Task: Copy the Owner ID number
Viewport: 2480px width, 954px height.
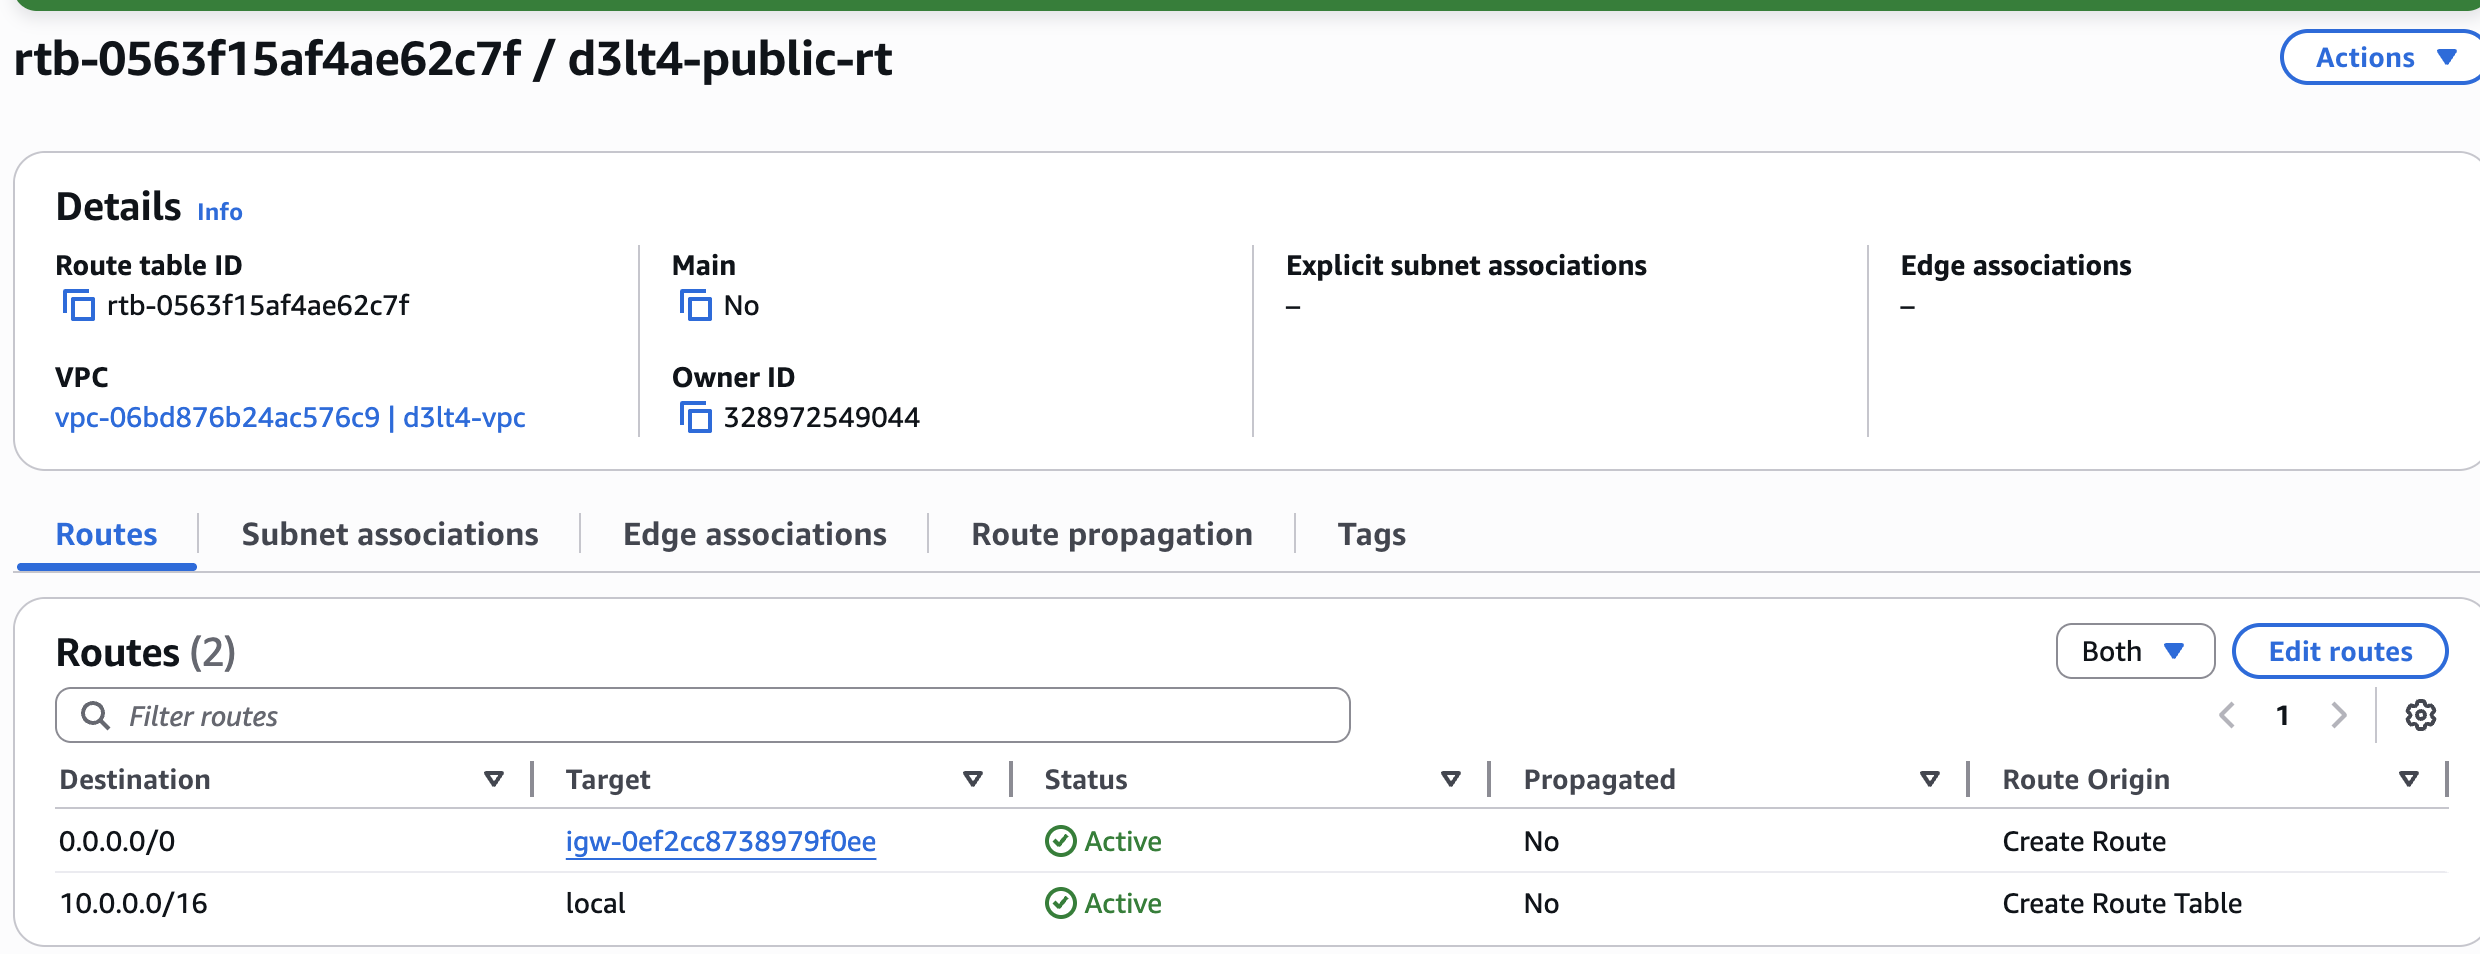Action: [695, 417]
